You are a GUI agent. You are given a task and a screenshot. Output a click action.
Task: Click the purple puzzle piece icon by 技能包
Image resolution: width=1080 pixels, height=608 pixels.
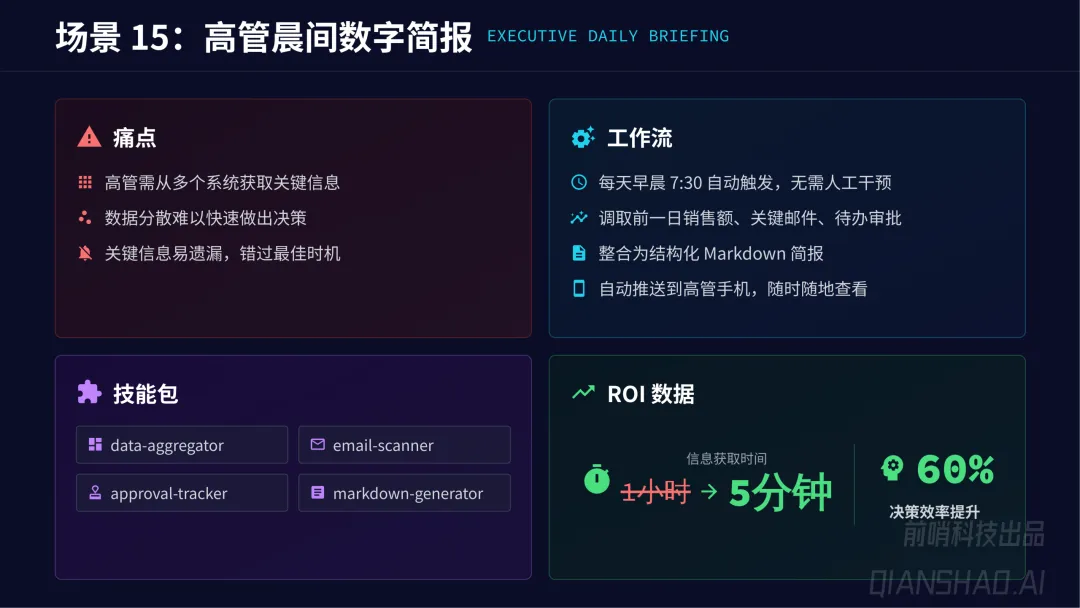(89, 392)
